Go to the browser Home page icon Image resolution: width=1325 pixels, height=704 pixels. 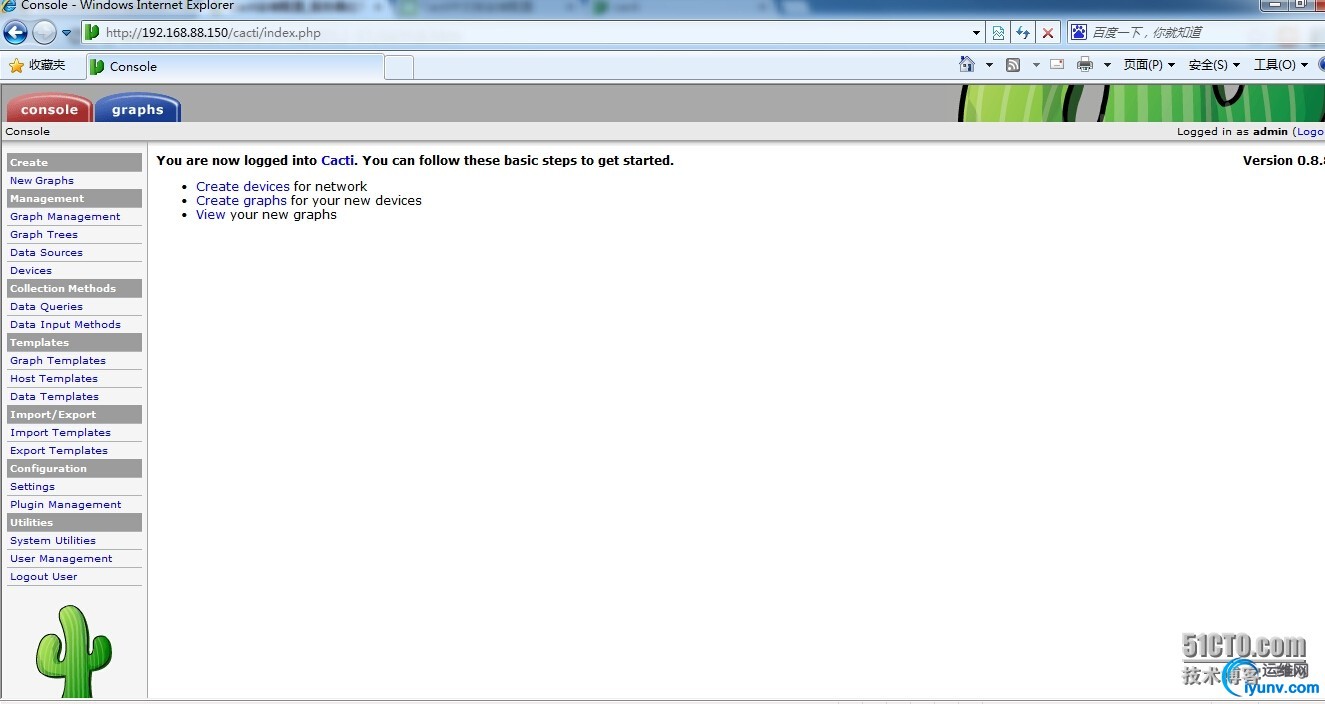967,64
